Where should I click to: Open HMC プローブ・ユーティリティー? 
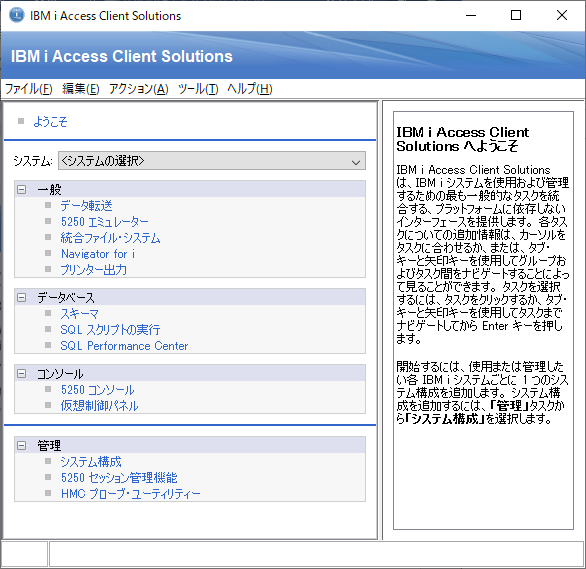click(x=130, y=494)
